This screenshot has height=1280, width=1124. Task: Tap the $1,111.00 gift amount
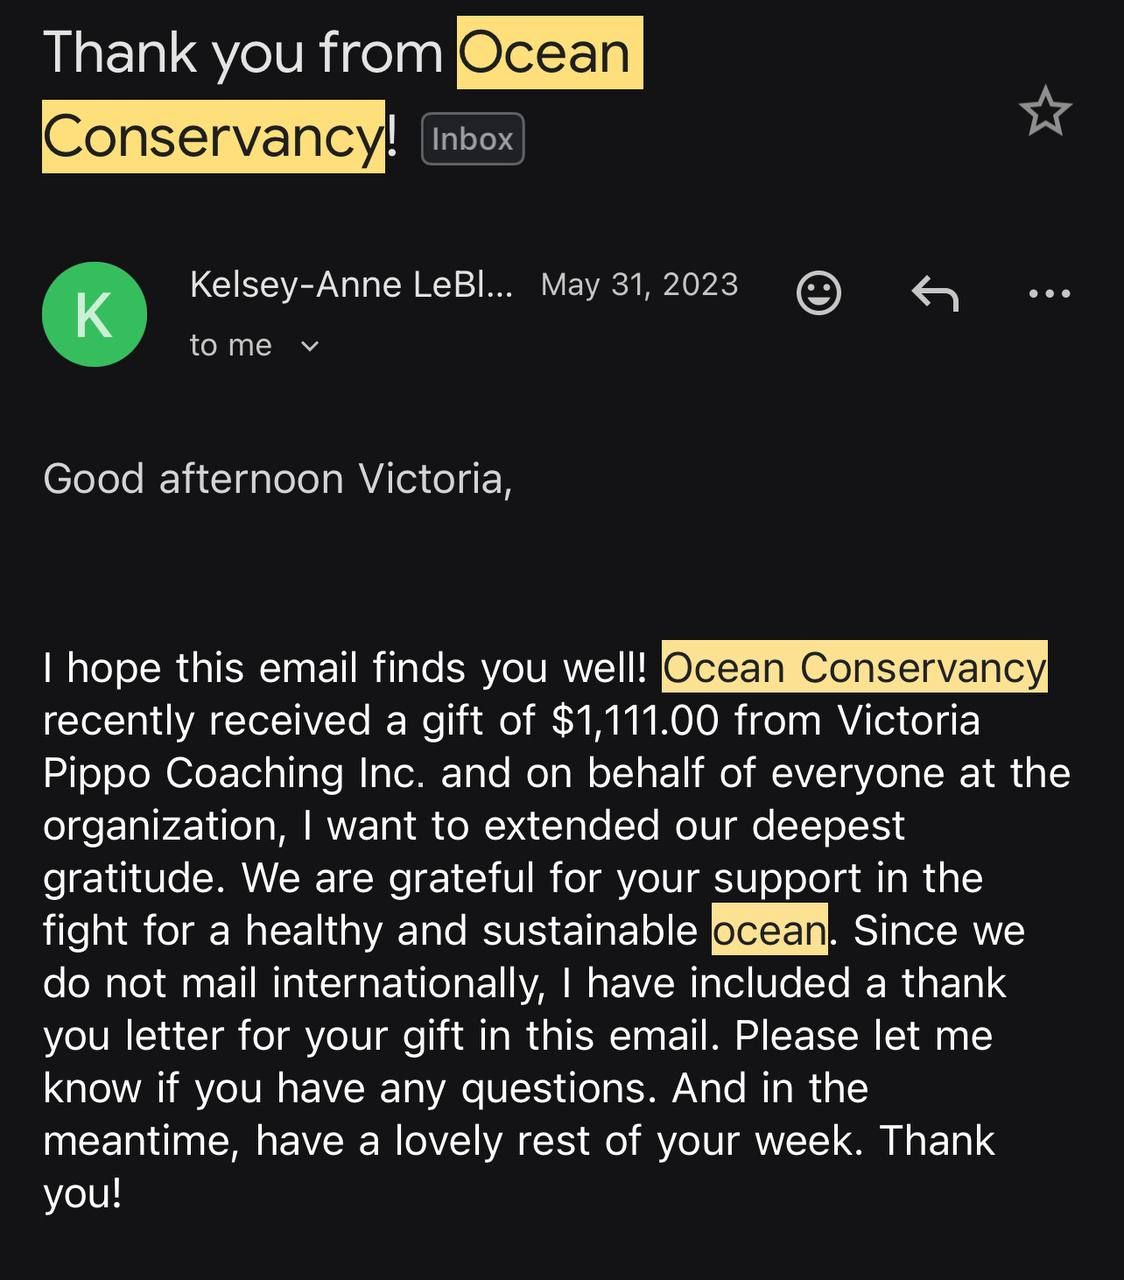click(635, 720)
